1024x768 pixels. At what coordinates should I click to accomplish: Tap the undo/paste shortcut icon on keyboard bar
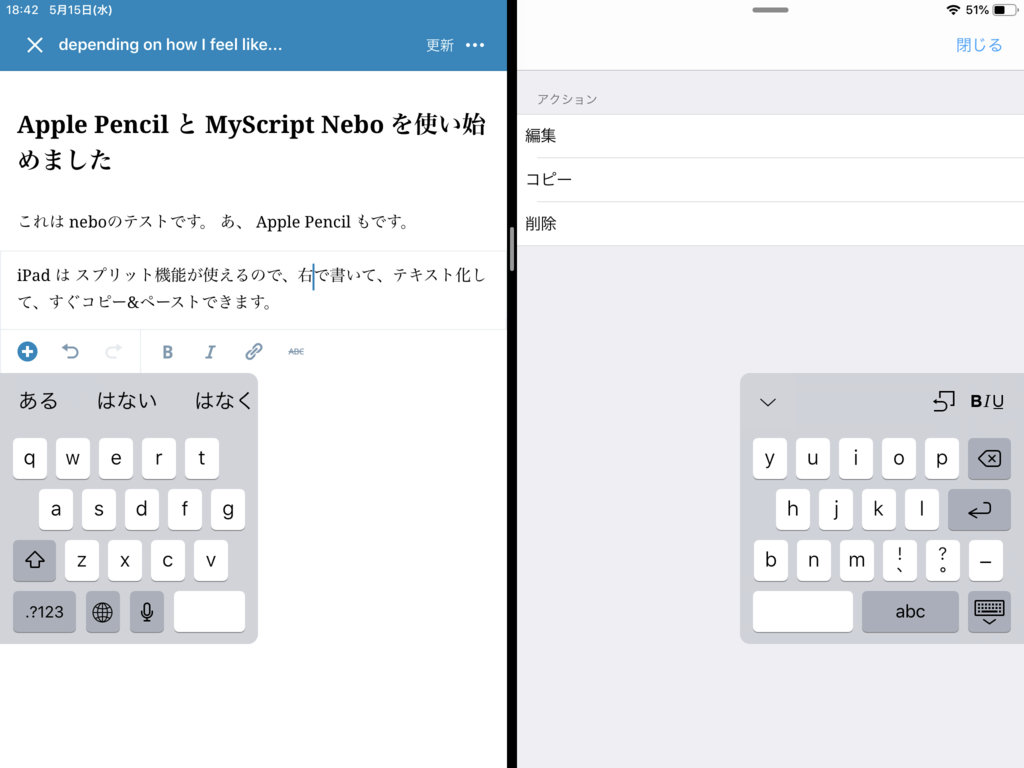944,401
